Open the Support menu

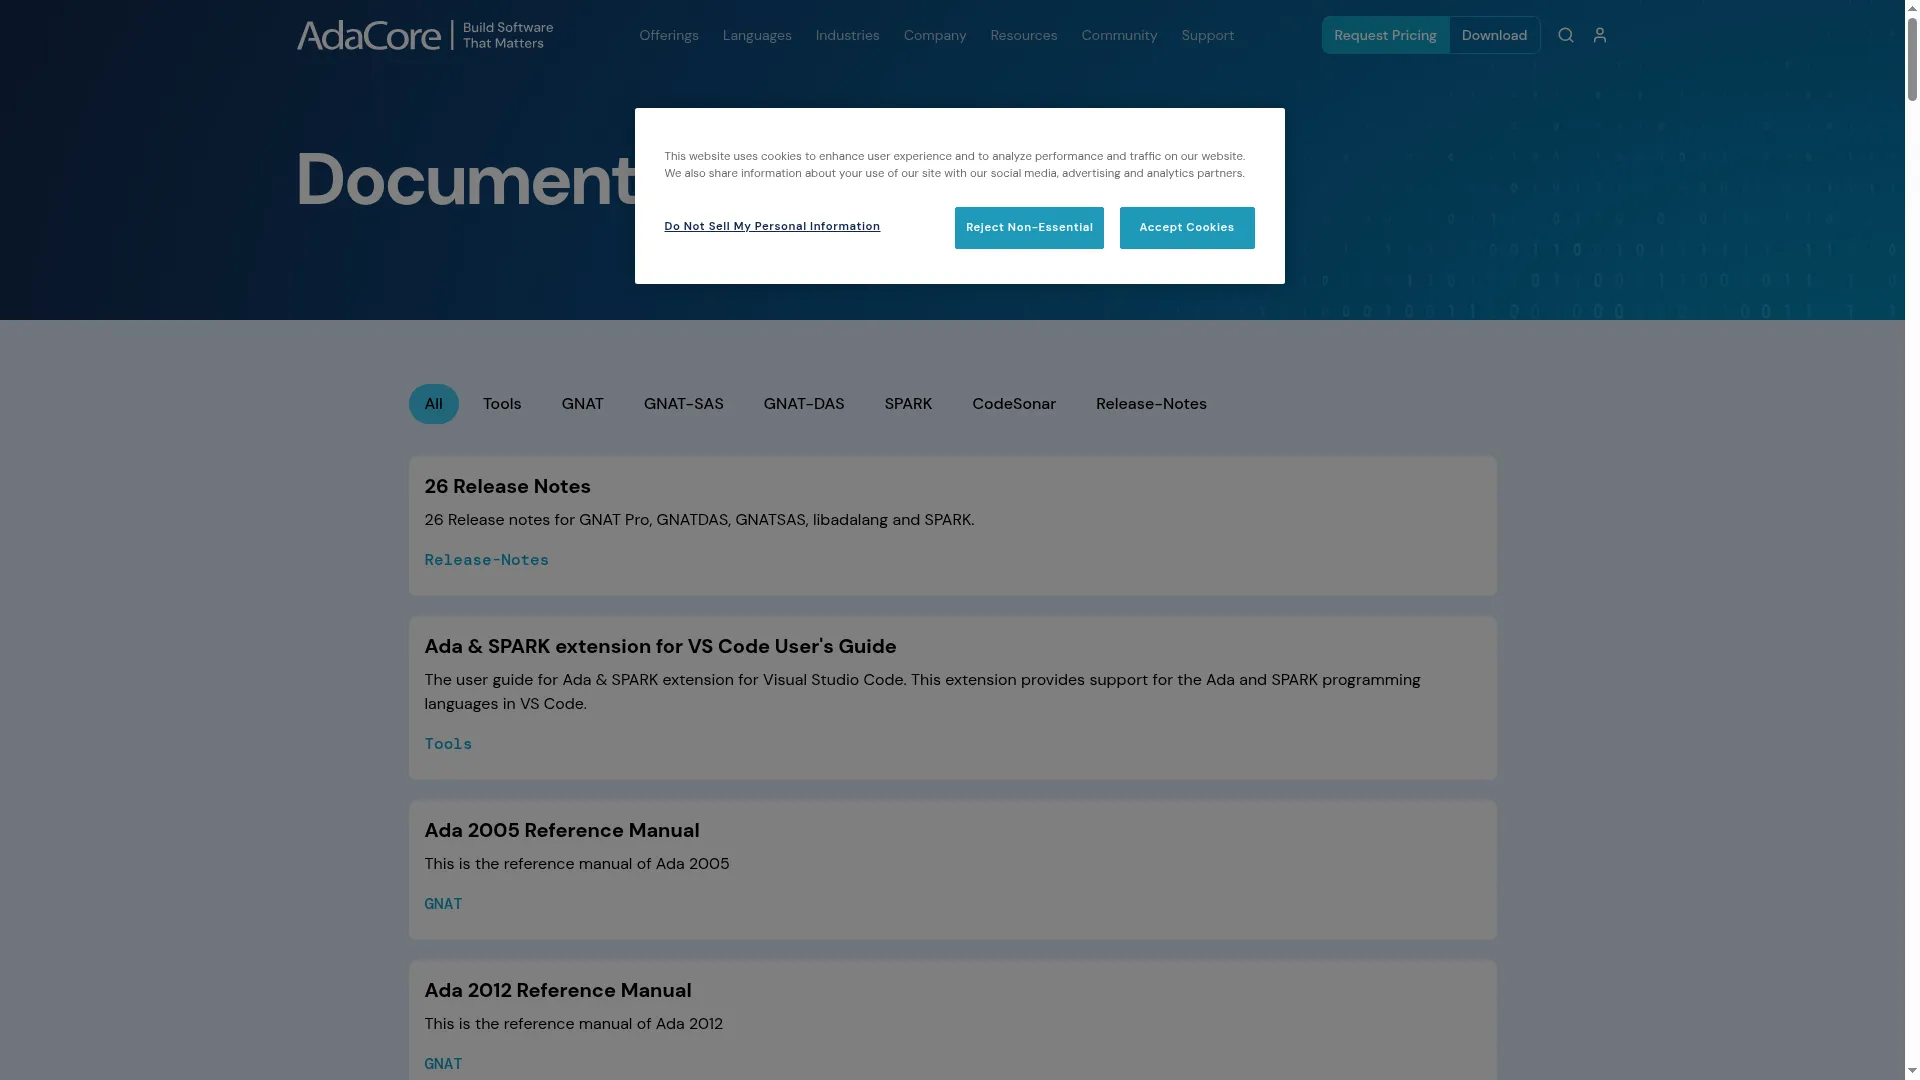click(x=1208, y=35)
